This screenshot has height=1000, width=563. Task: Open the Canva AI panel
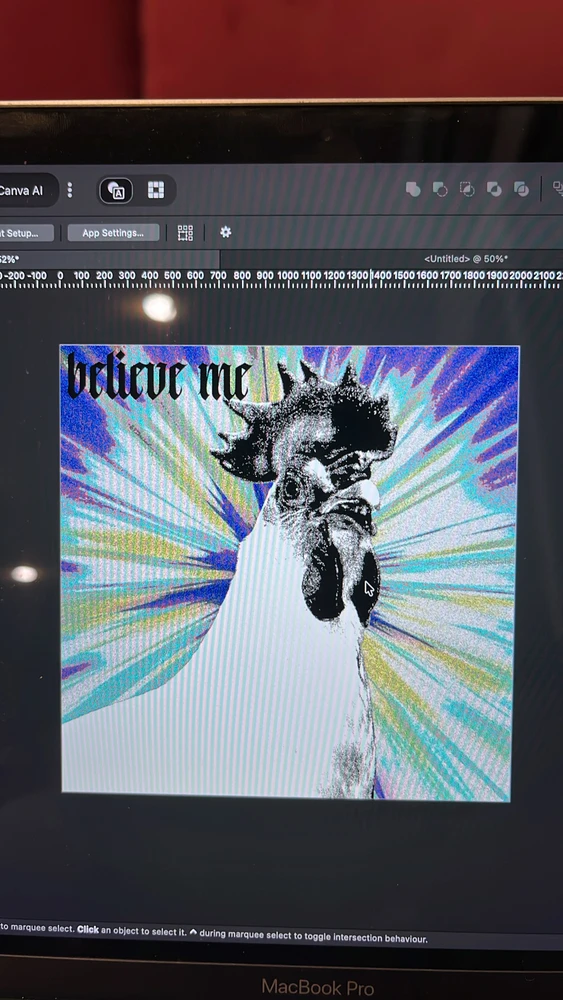(x=24, y=190)
